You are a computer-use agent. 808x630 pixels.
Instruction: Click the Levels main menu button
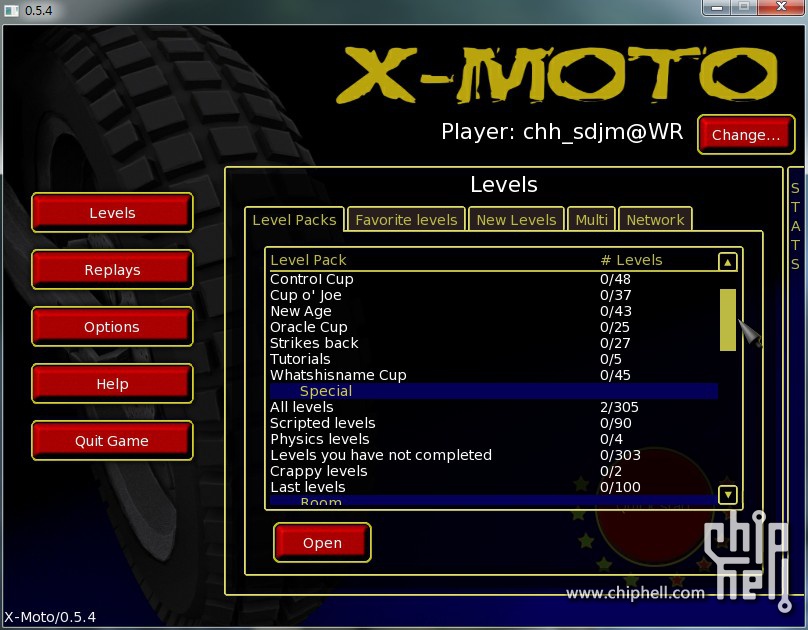tap(112, 213)
